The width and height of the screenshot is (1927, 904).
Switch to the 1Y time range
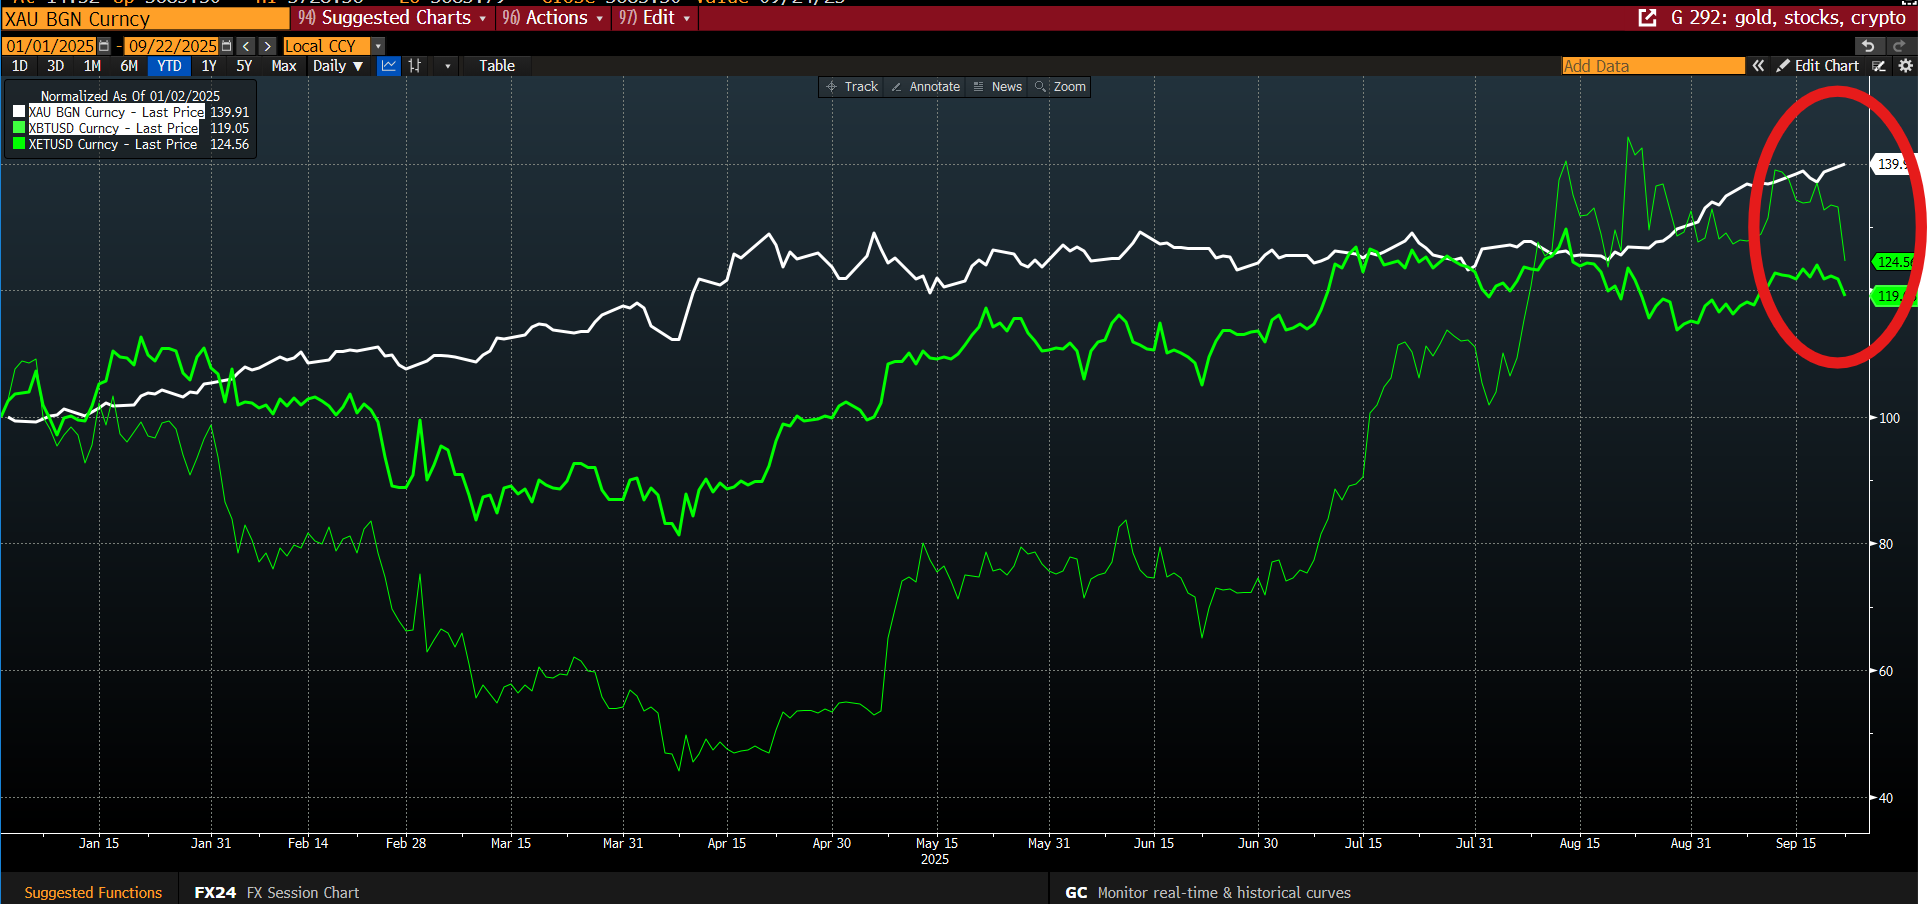pos(209,66)
